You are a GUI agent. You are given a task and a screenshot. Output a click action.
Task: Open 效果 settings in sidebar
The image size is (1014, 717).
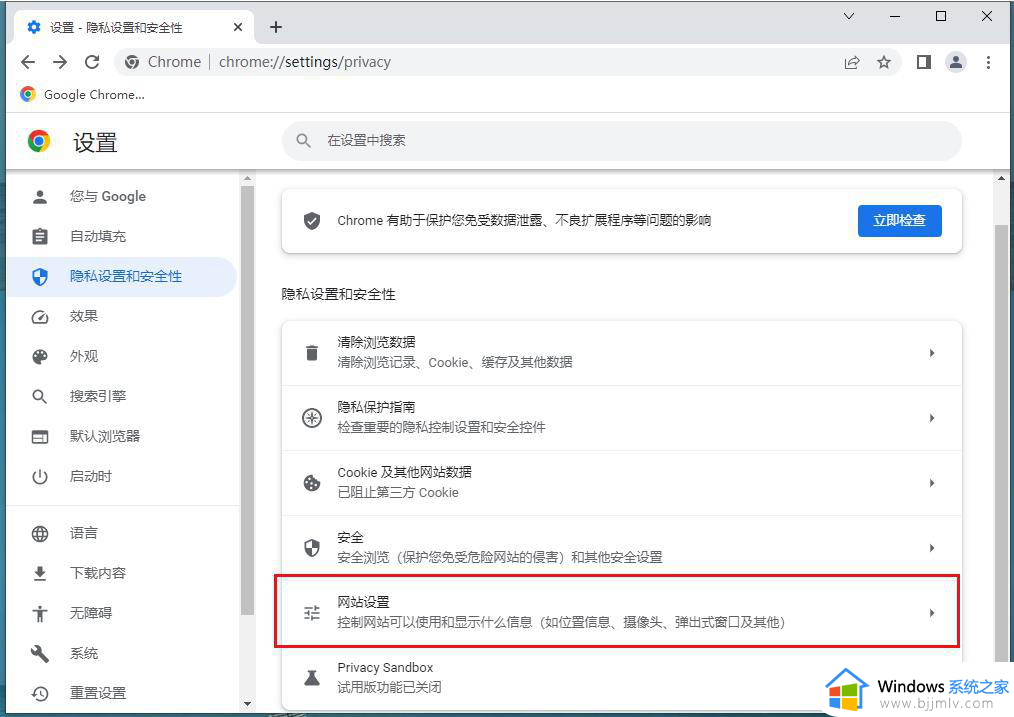coord(122,317)
